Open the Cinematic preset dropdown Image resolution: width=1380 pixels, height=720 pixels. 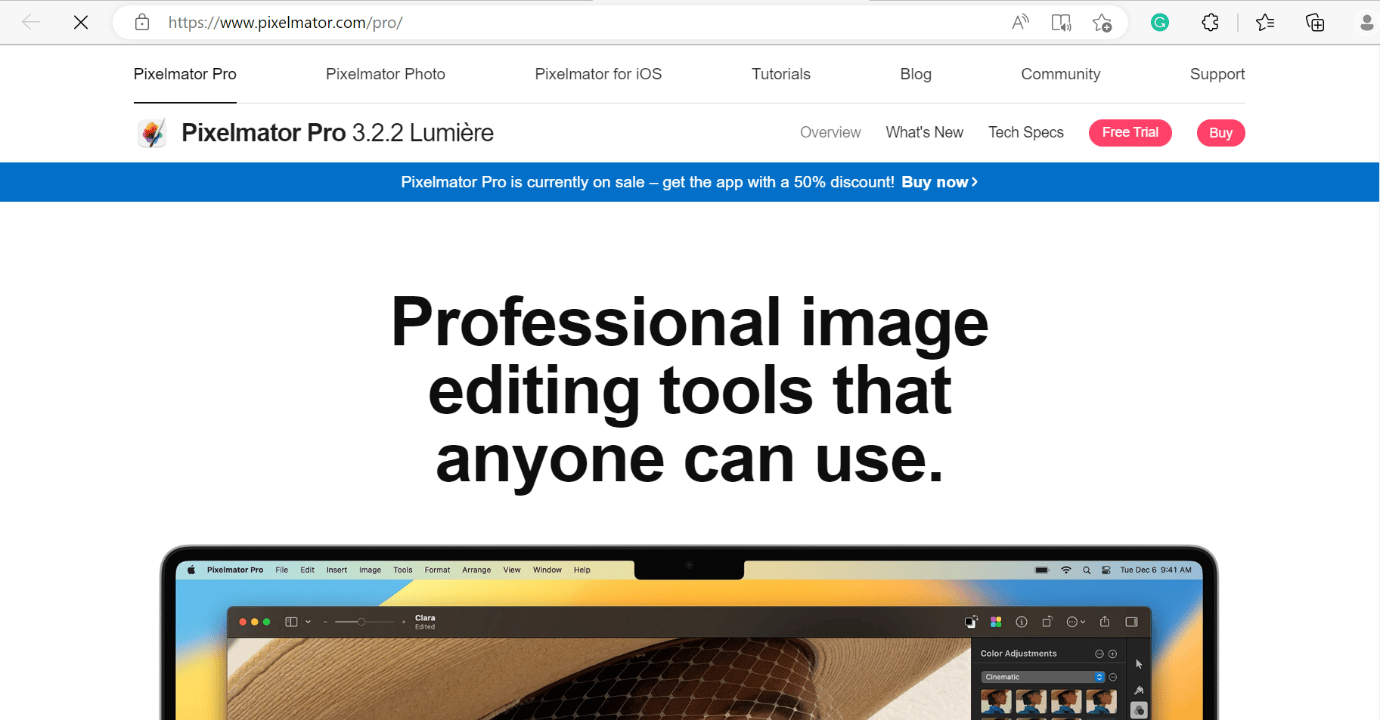(x=1044, y=677)
